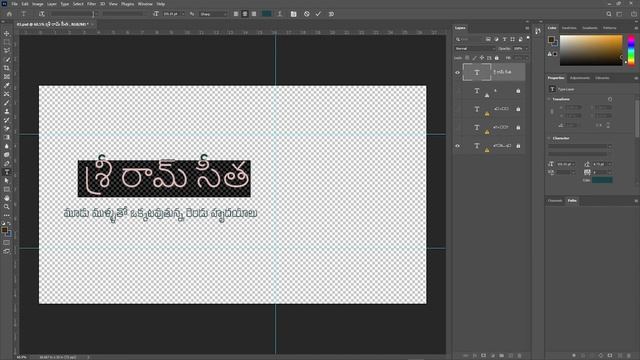640x360 pixels.
Task: Align text right in options bar
Action: pos(254,14)
